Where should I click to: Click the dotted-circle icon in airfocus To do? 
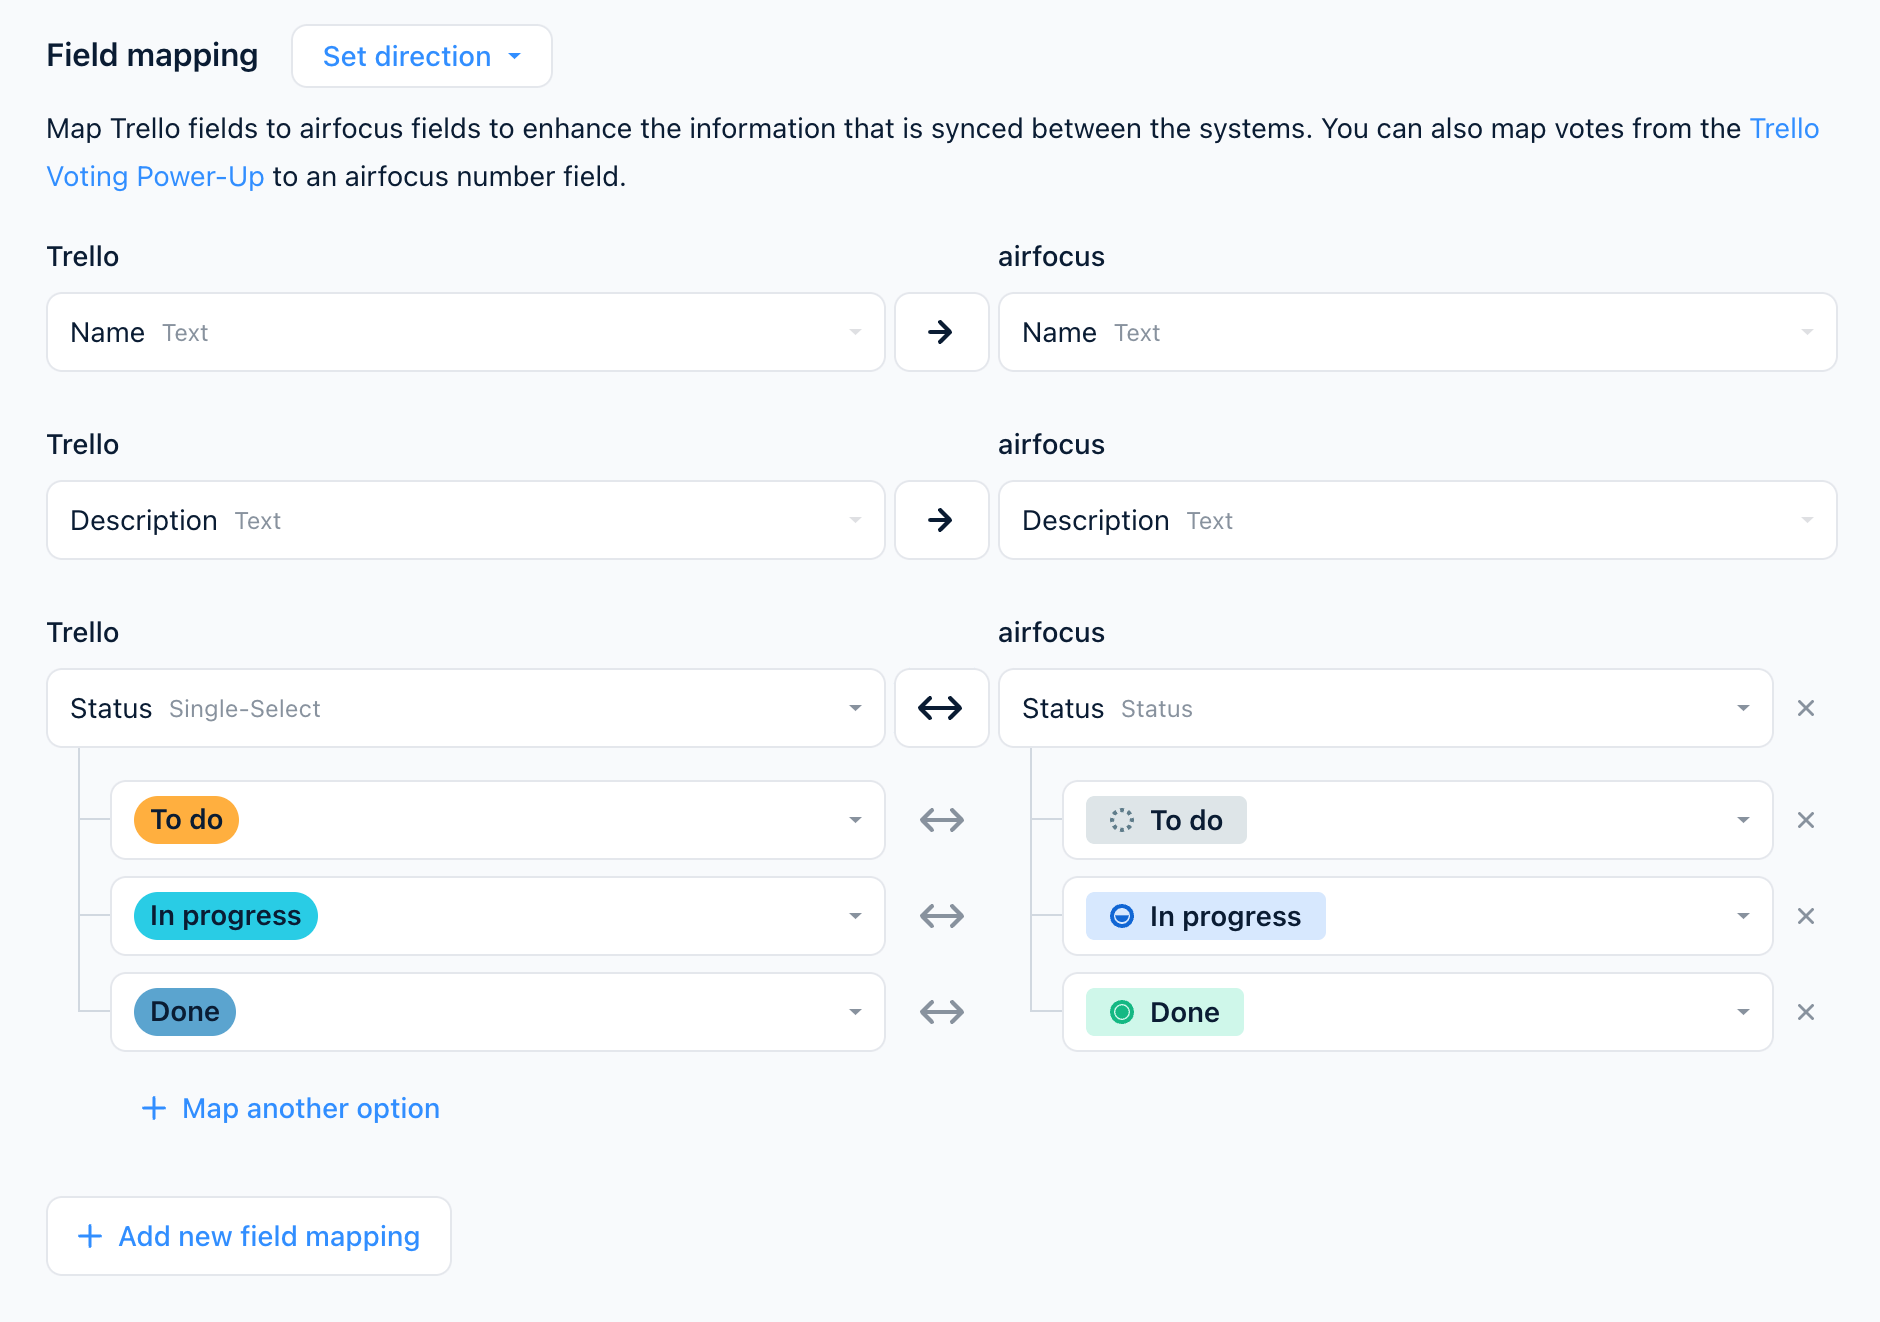(x=1122, y=820)
